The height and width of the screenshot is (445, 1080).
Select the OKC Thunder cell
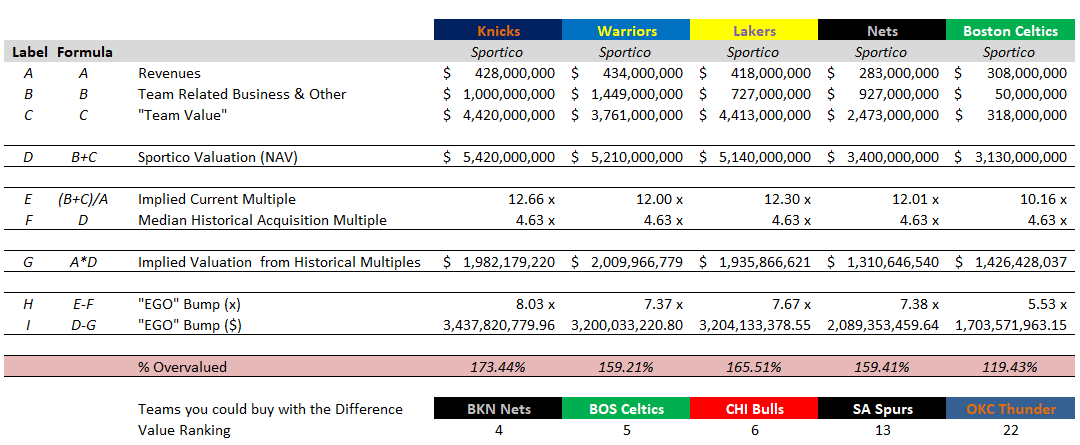1010,408
